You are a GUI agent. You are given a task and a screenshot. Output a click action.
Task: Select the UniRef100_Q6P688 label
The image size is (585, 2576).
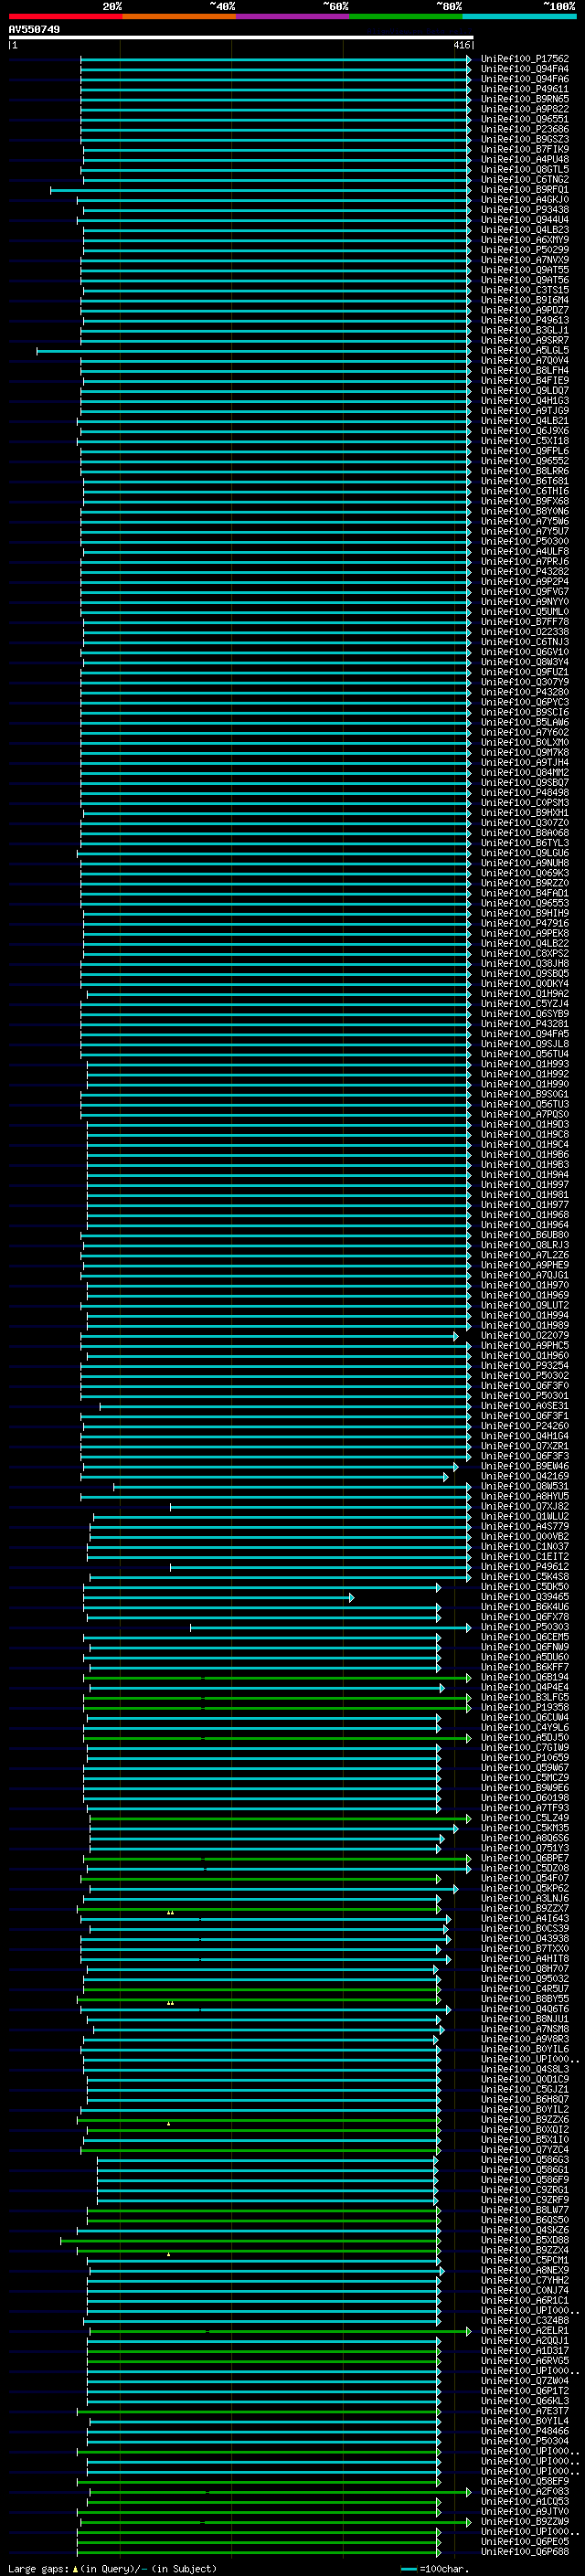pyautogui.click(x=525, y=2552)
